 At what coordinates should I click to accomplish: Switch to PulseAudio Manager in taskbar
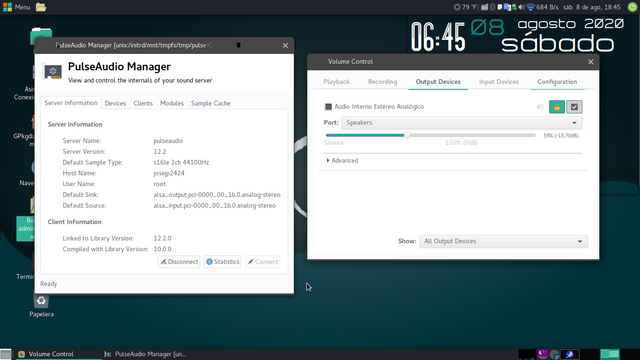pos(145,354)
